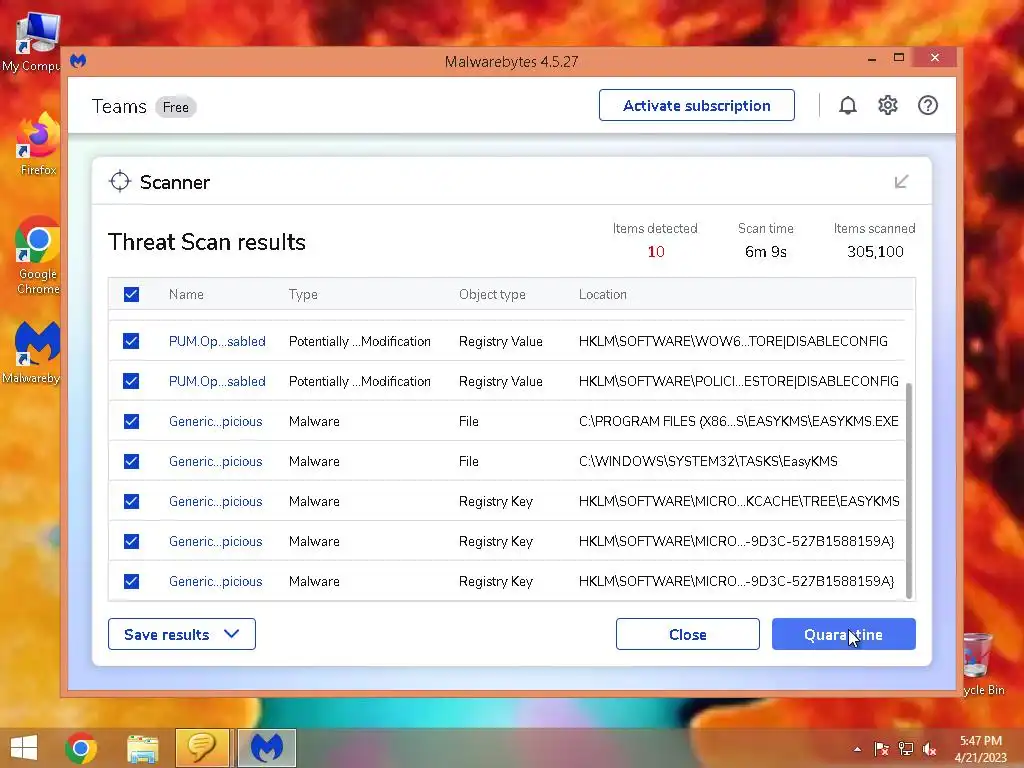Minimize the Malwarebytes window

pos(871,59)
